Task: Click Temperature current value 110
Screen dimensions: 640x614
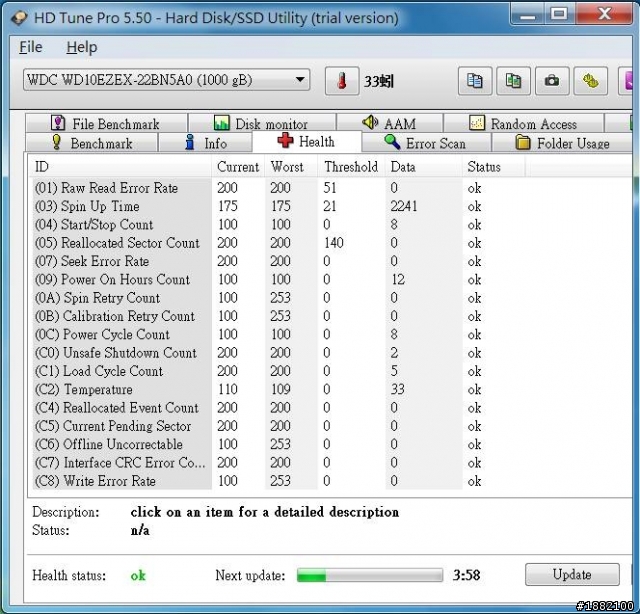Action: click(227, 389)
